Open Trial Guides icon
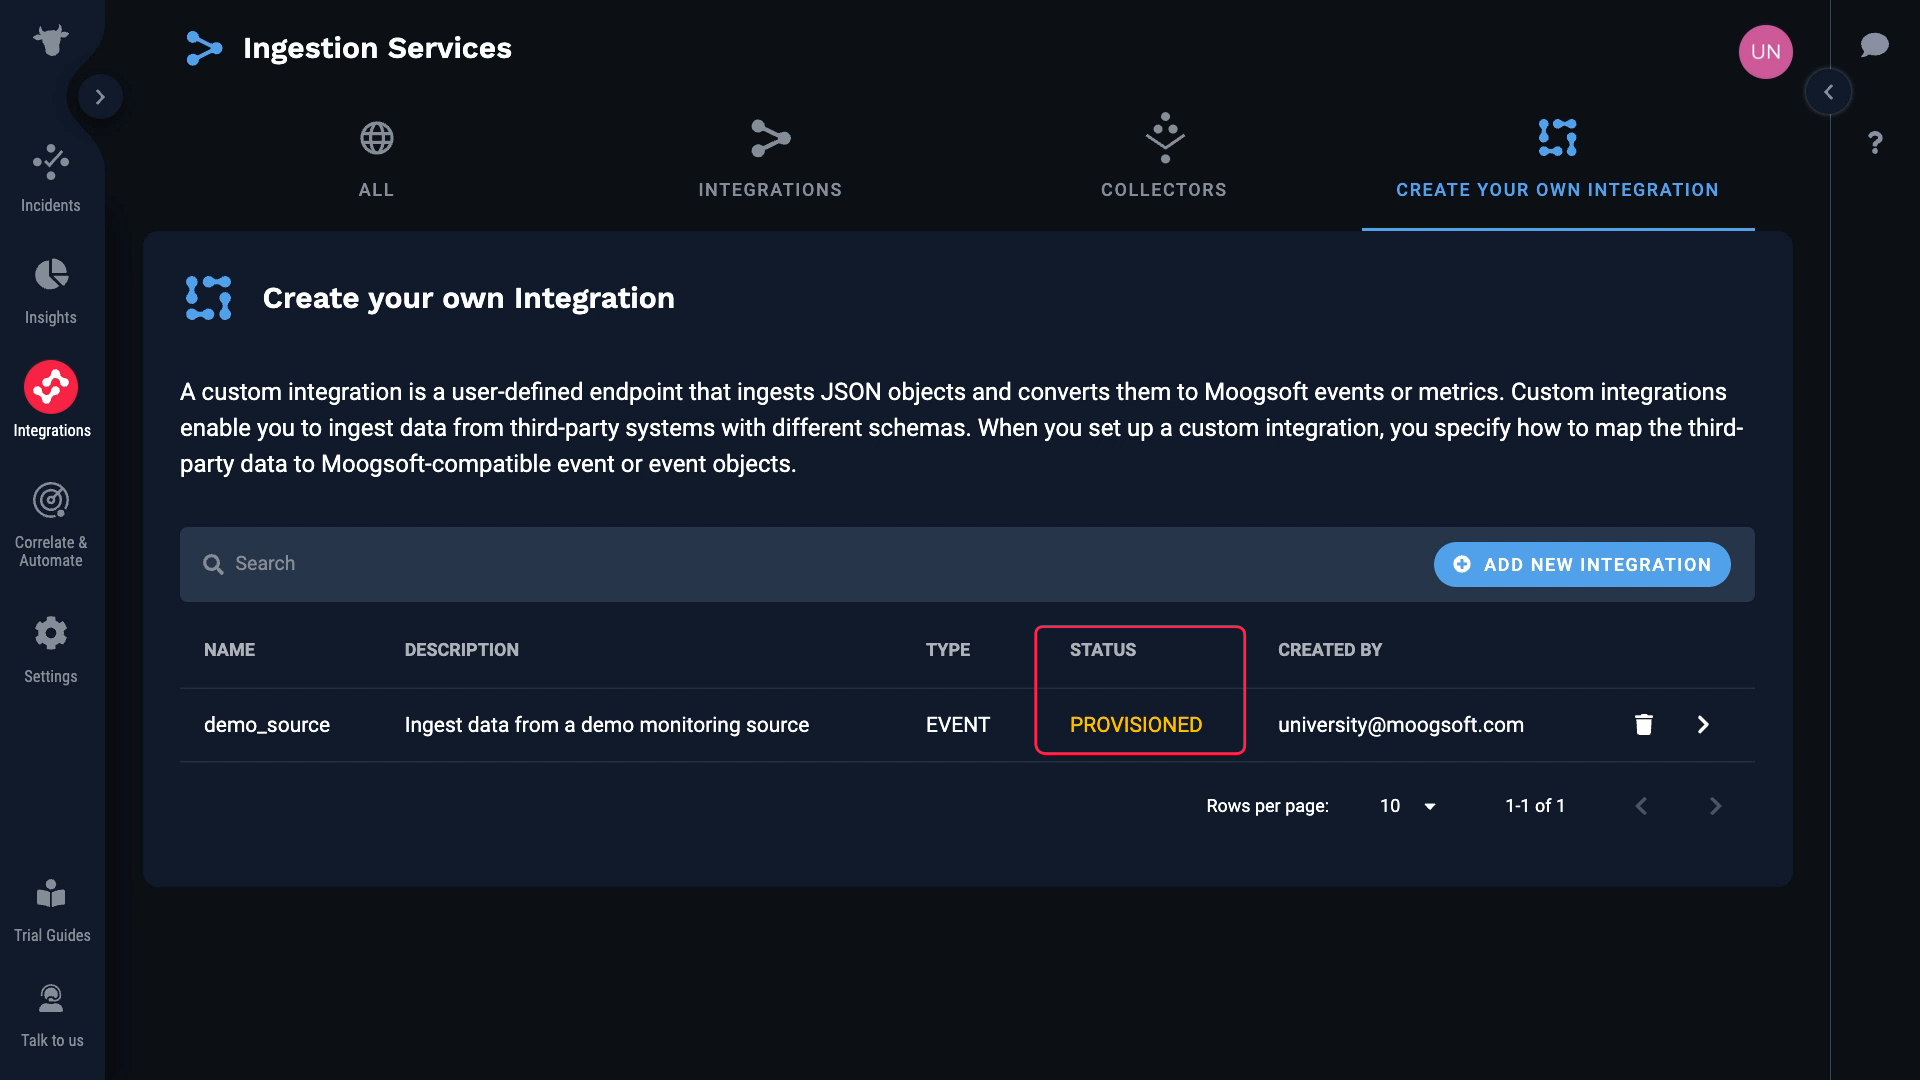1920x1080 pixels. point(51,893)
